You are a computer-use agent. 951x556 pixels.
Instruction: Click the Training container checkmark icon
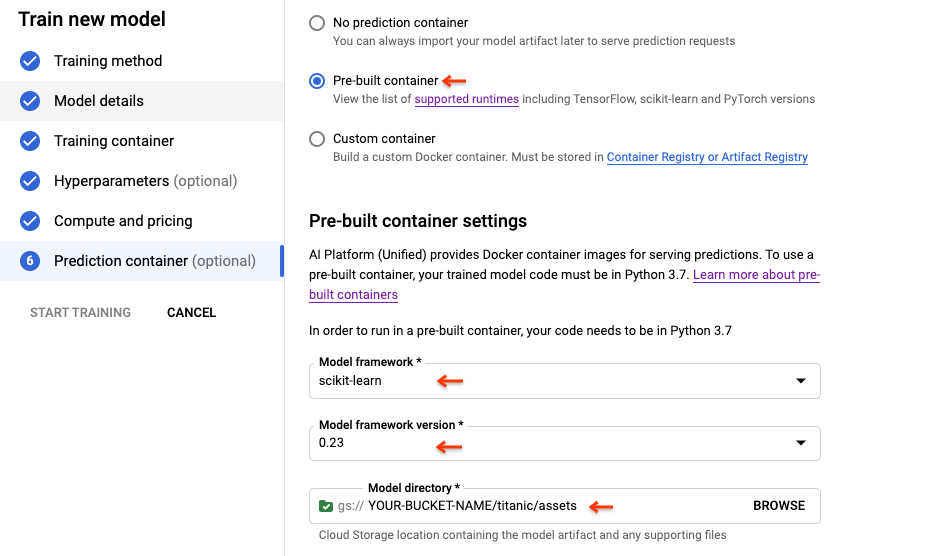[x=30, y=141]
